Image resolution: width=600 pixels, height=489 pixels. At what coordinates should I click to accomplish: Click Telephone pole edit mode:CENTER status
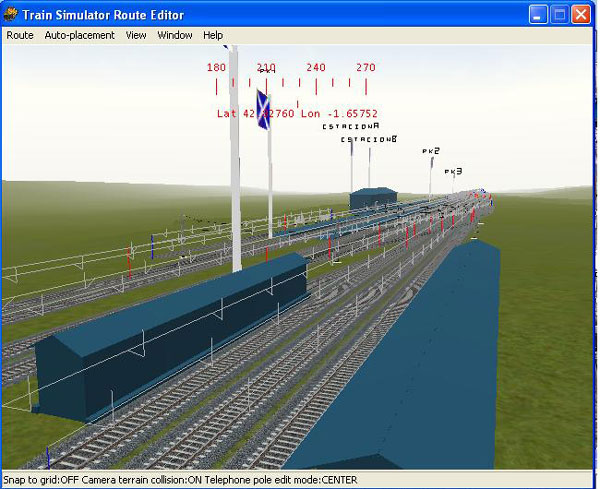(281, 480)
